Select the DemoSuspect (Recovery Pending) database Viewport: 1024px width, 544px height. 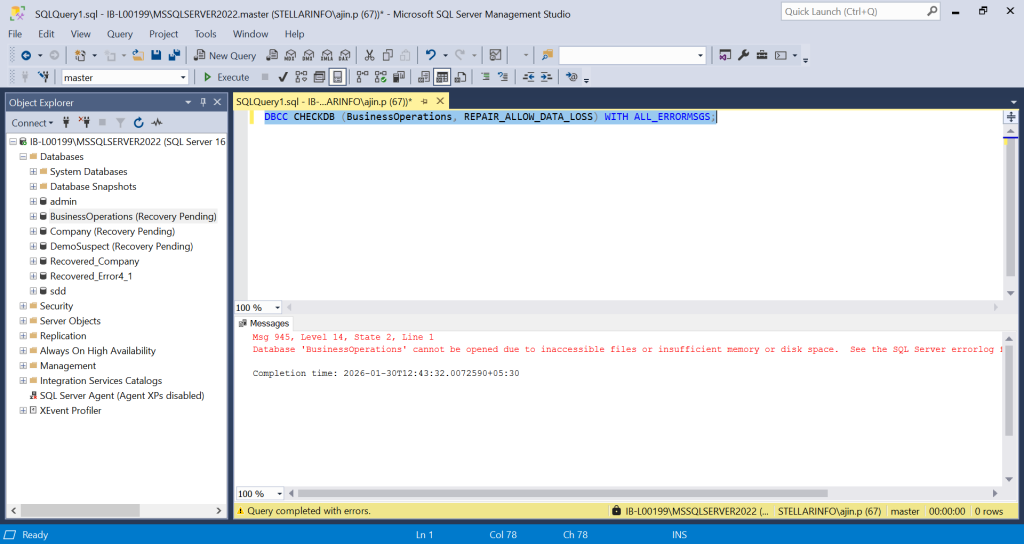pos(121,246)
